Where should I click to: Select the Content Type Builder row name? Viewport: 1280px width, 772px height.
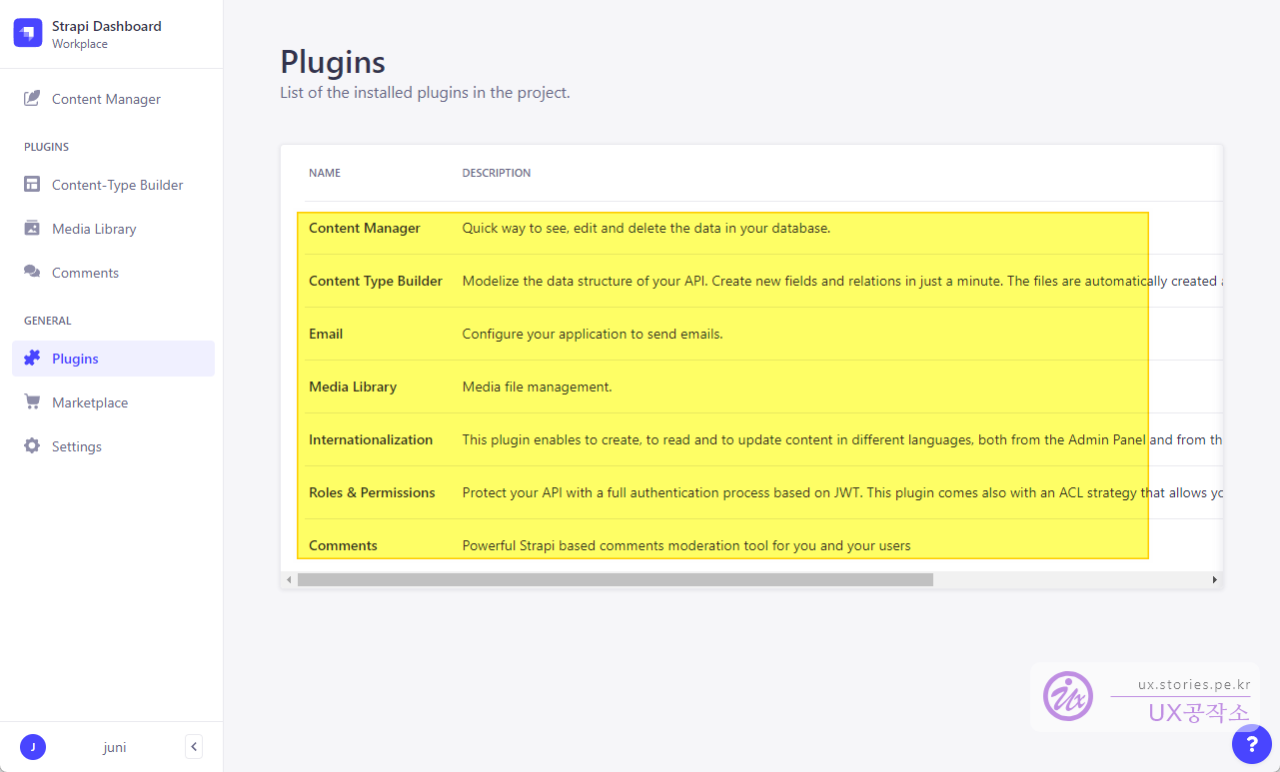click(375, 281)
